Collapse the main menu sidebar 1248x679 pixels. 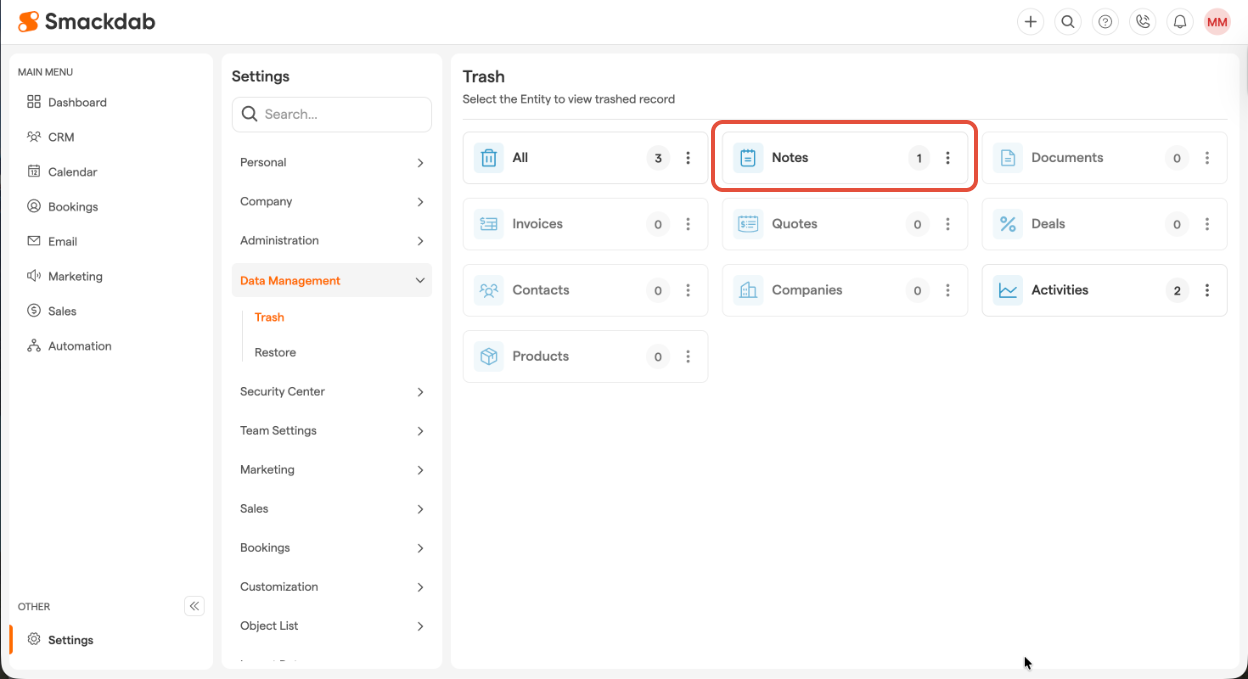pyautogui.click(x=195, y=606)
